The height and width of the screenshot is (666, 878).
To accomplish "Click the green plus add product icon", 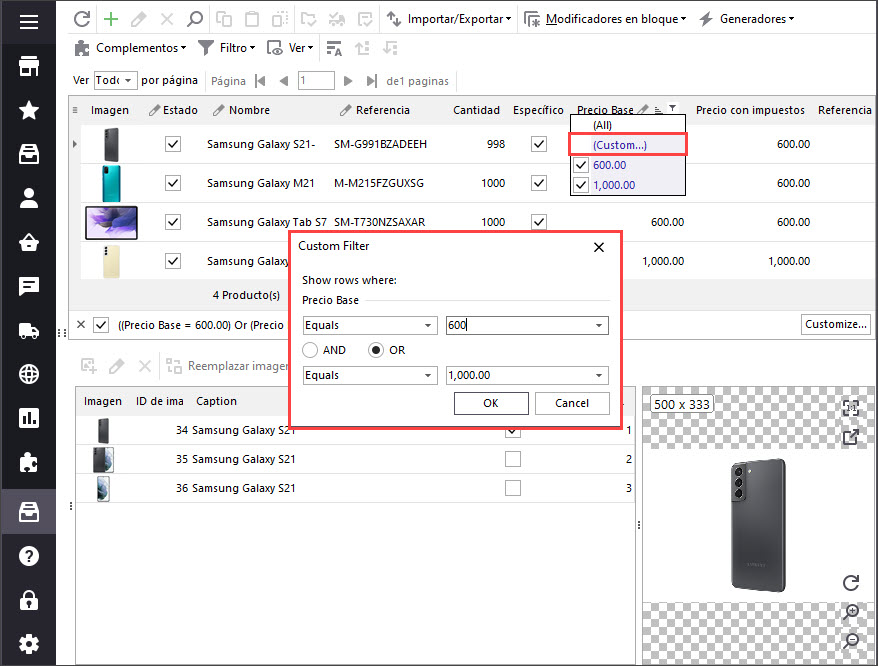I will point(111,19).
